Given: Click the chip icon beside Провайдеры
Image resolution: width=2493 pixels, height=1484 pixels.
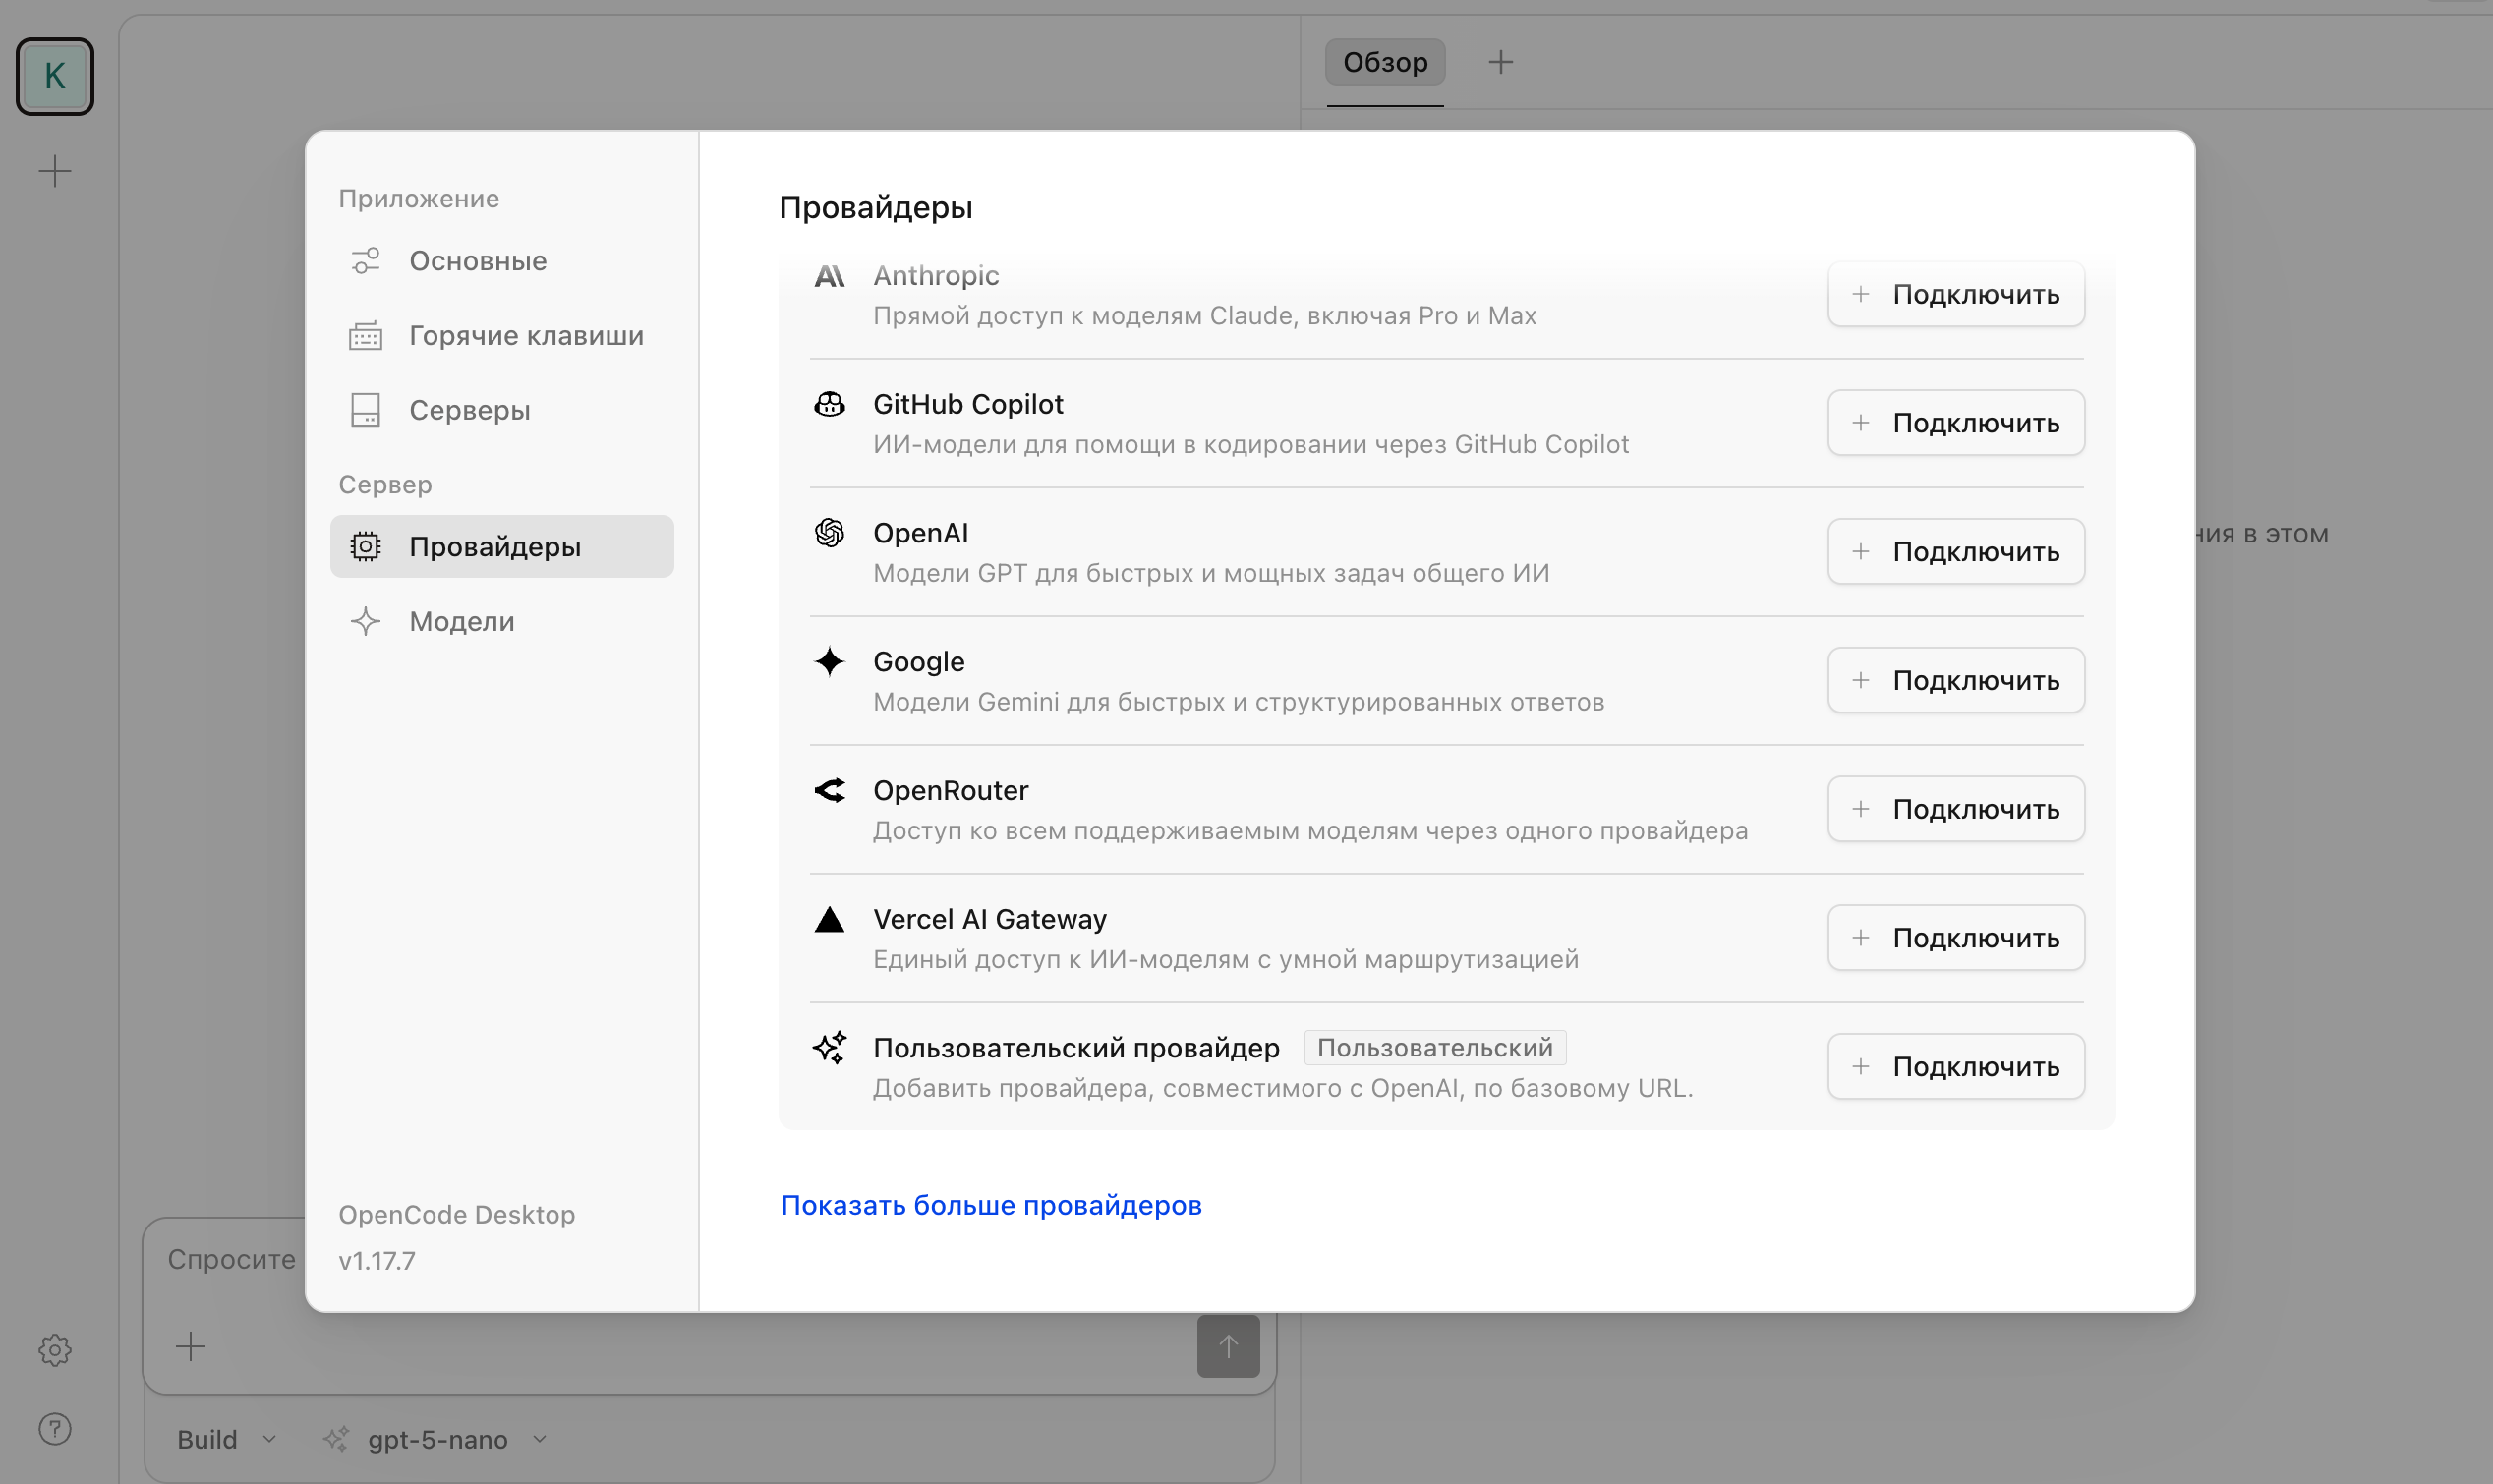Looking at the screenshot, I should point(365,547).
